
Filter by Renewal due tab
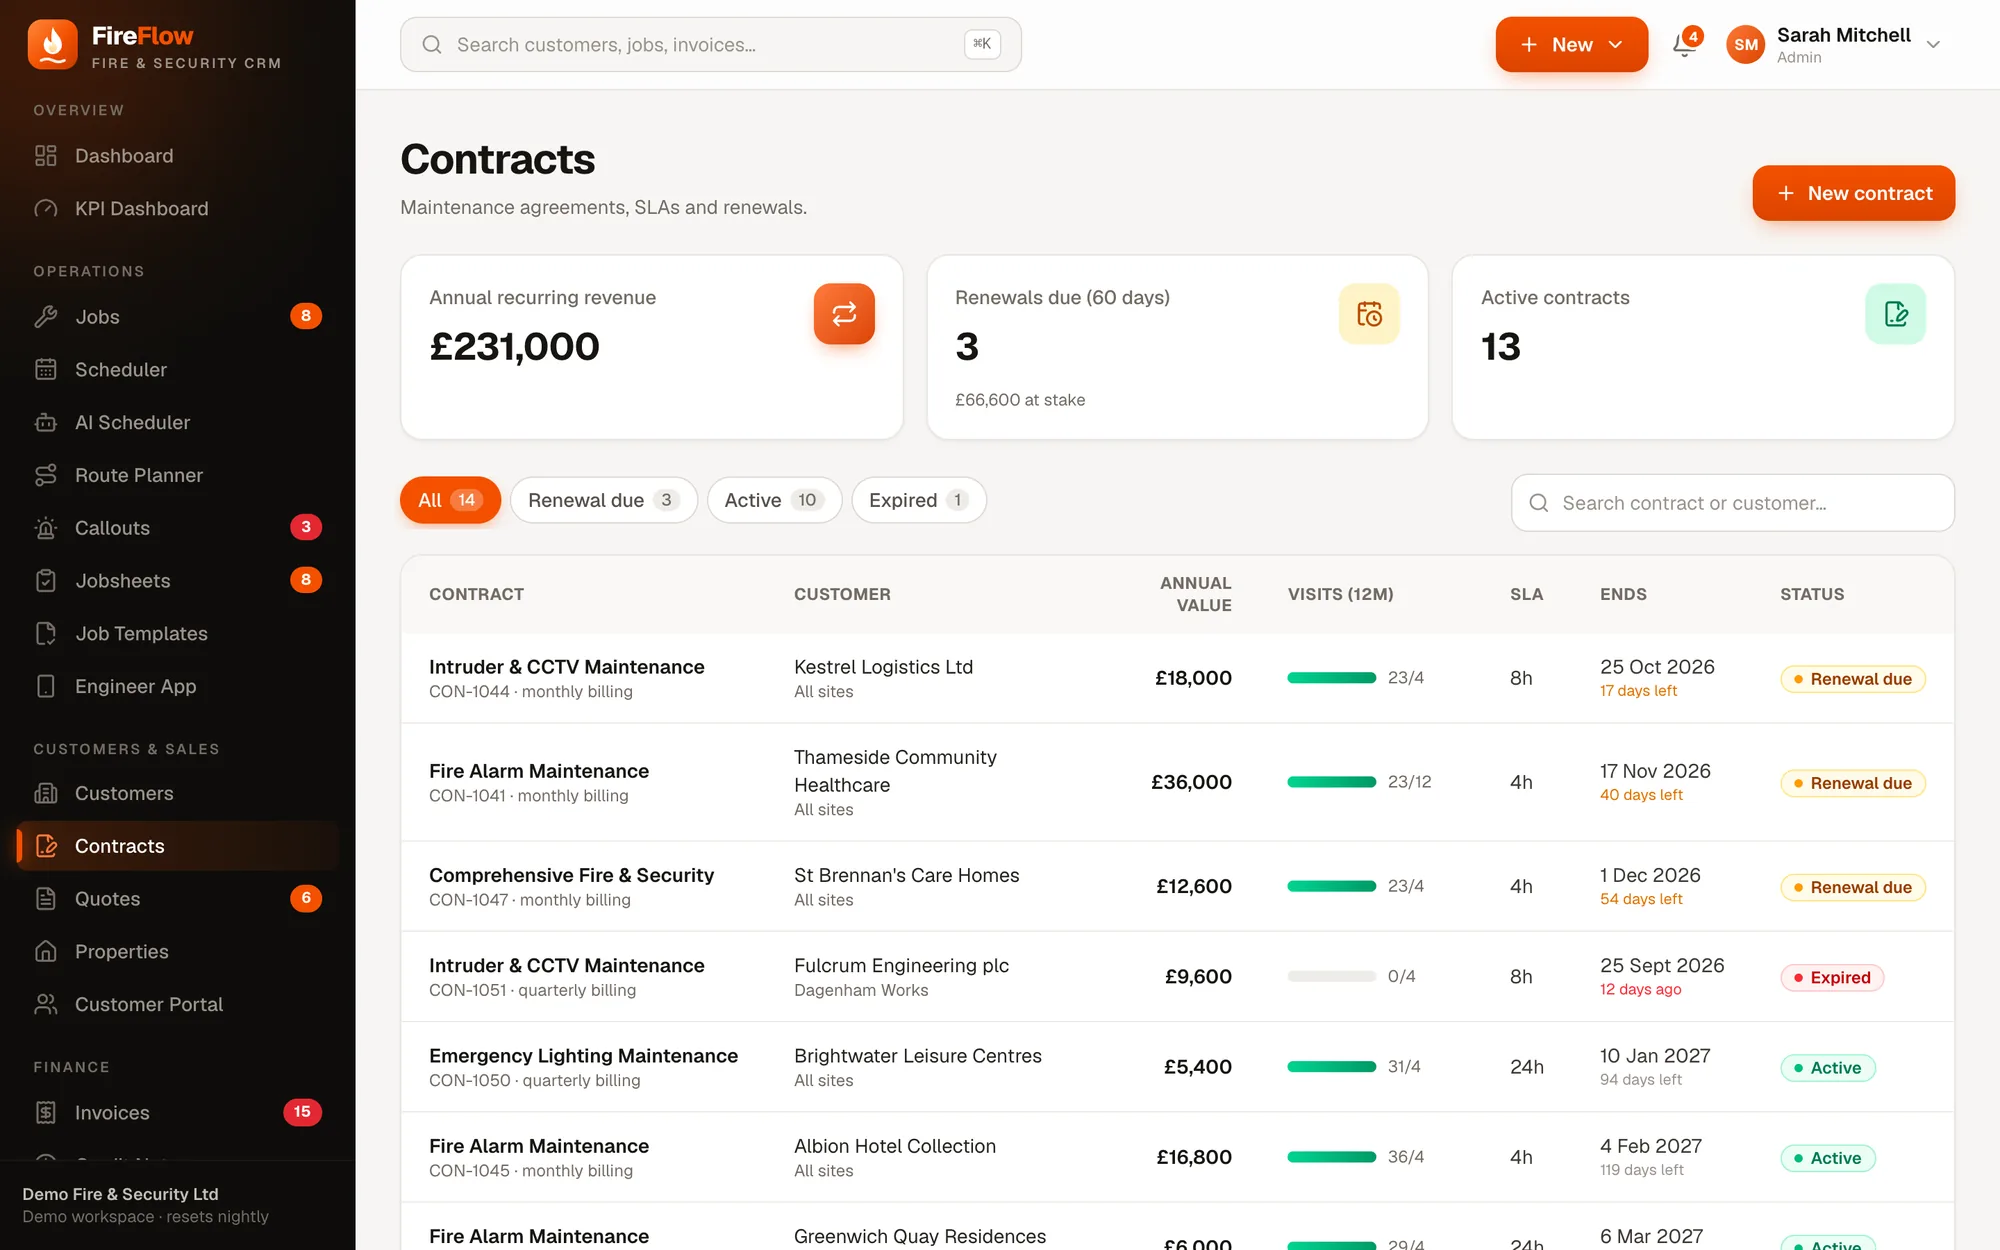pyautogui.click(x=604, y=500)
